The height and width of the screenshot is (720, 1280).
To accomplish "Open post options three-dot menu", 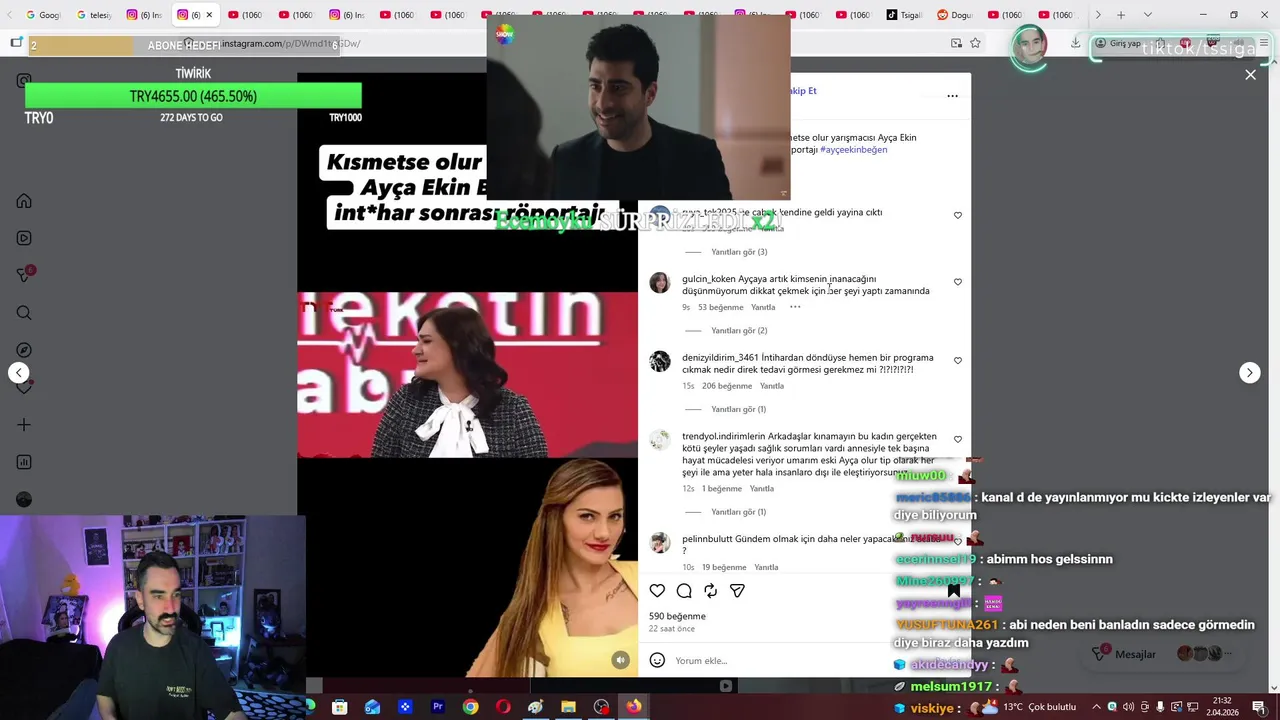I will pyautogui.click(x=952, y=96).
